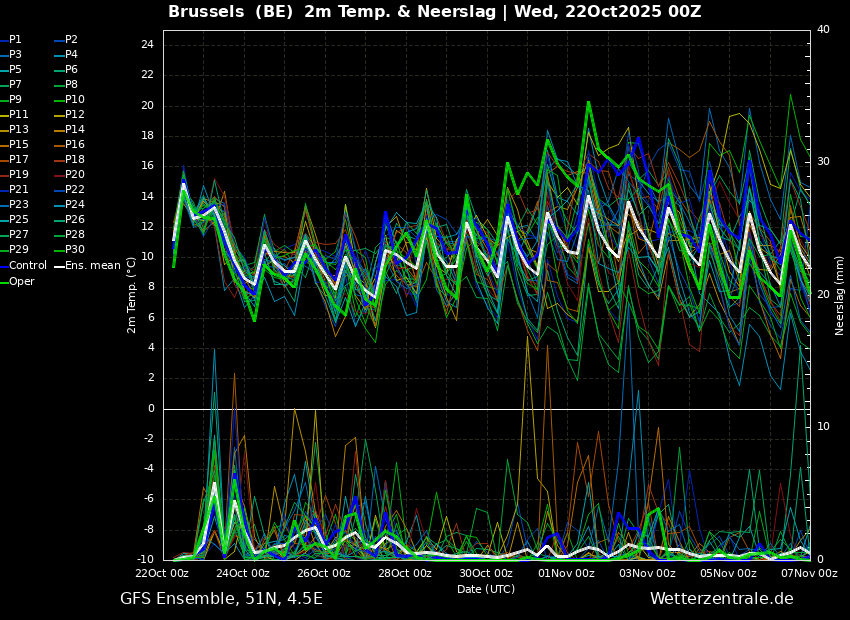Image resolution: width=850 pixels, height=620 pixels.
Task: Select the Oper legend entry
Action: click(22, 281)
